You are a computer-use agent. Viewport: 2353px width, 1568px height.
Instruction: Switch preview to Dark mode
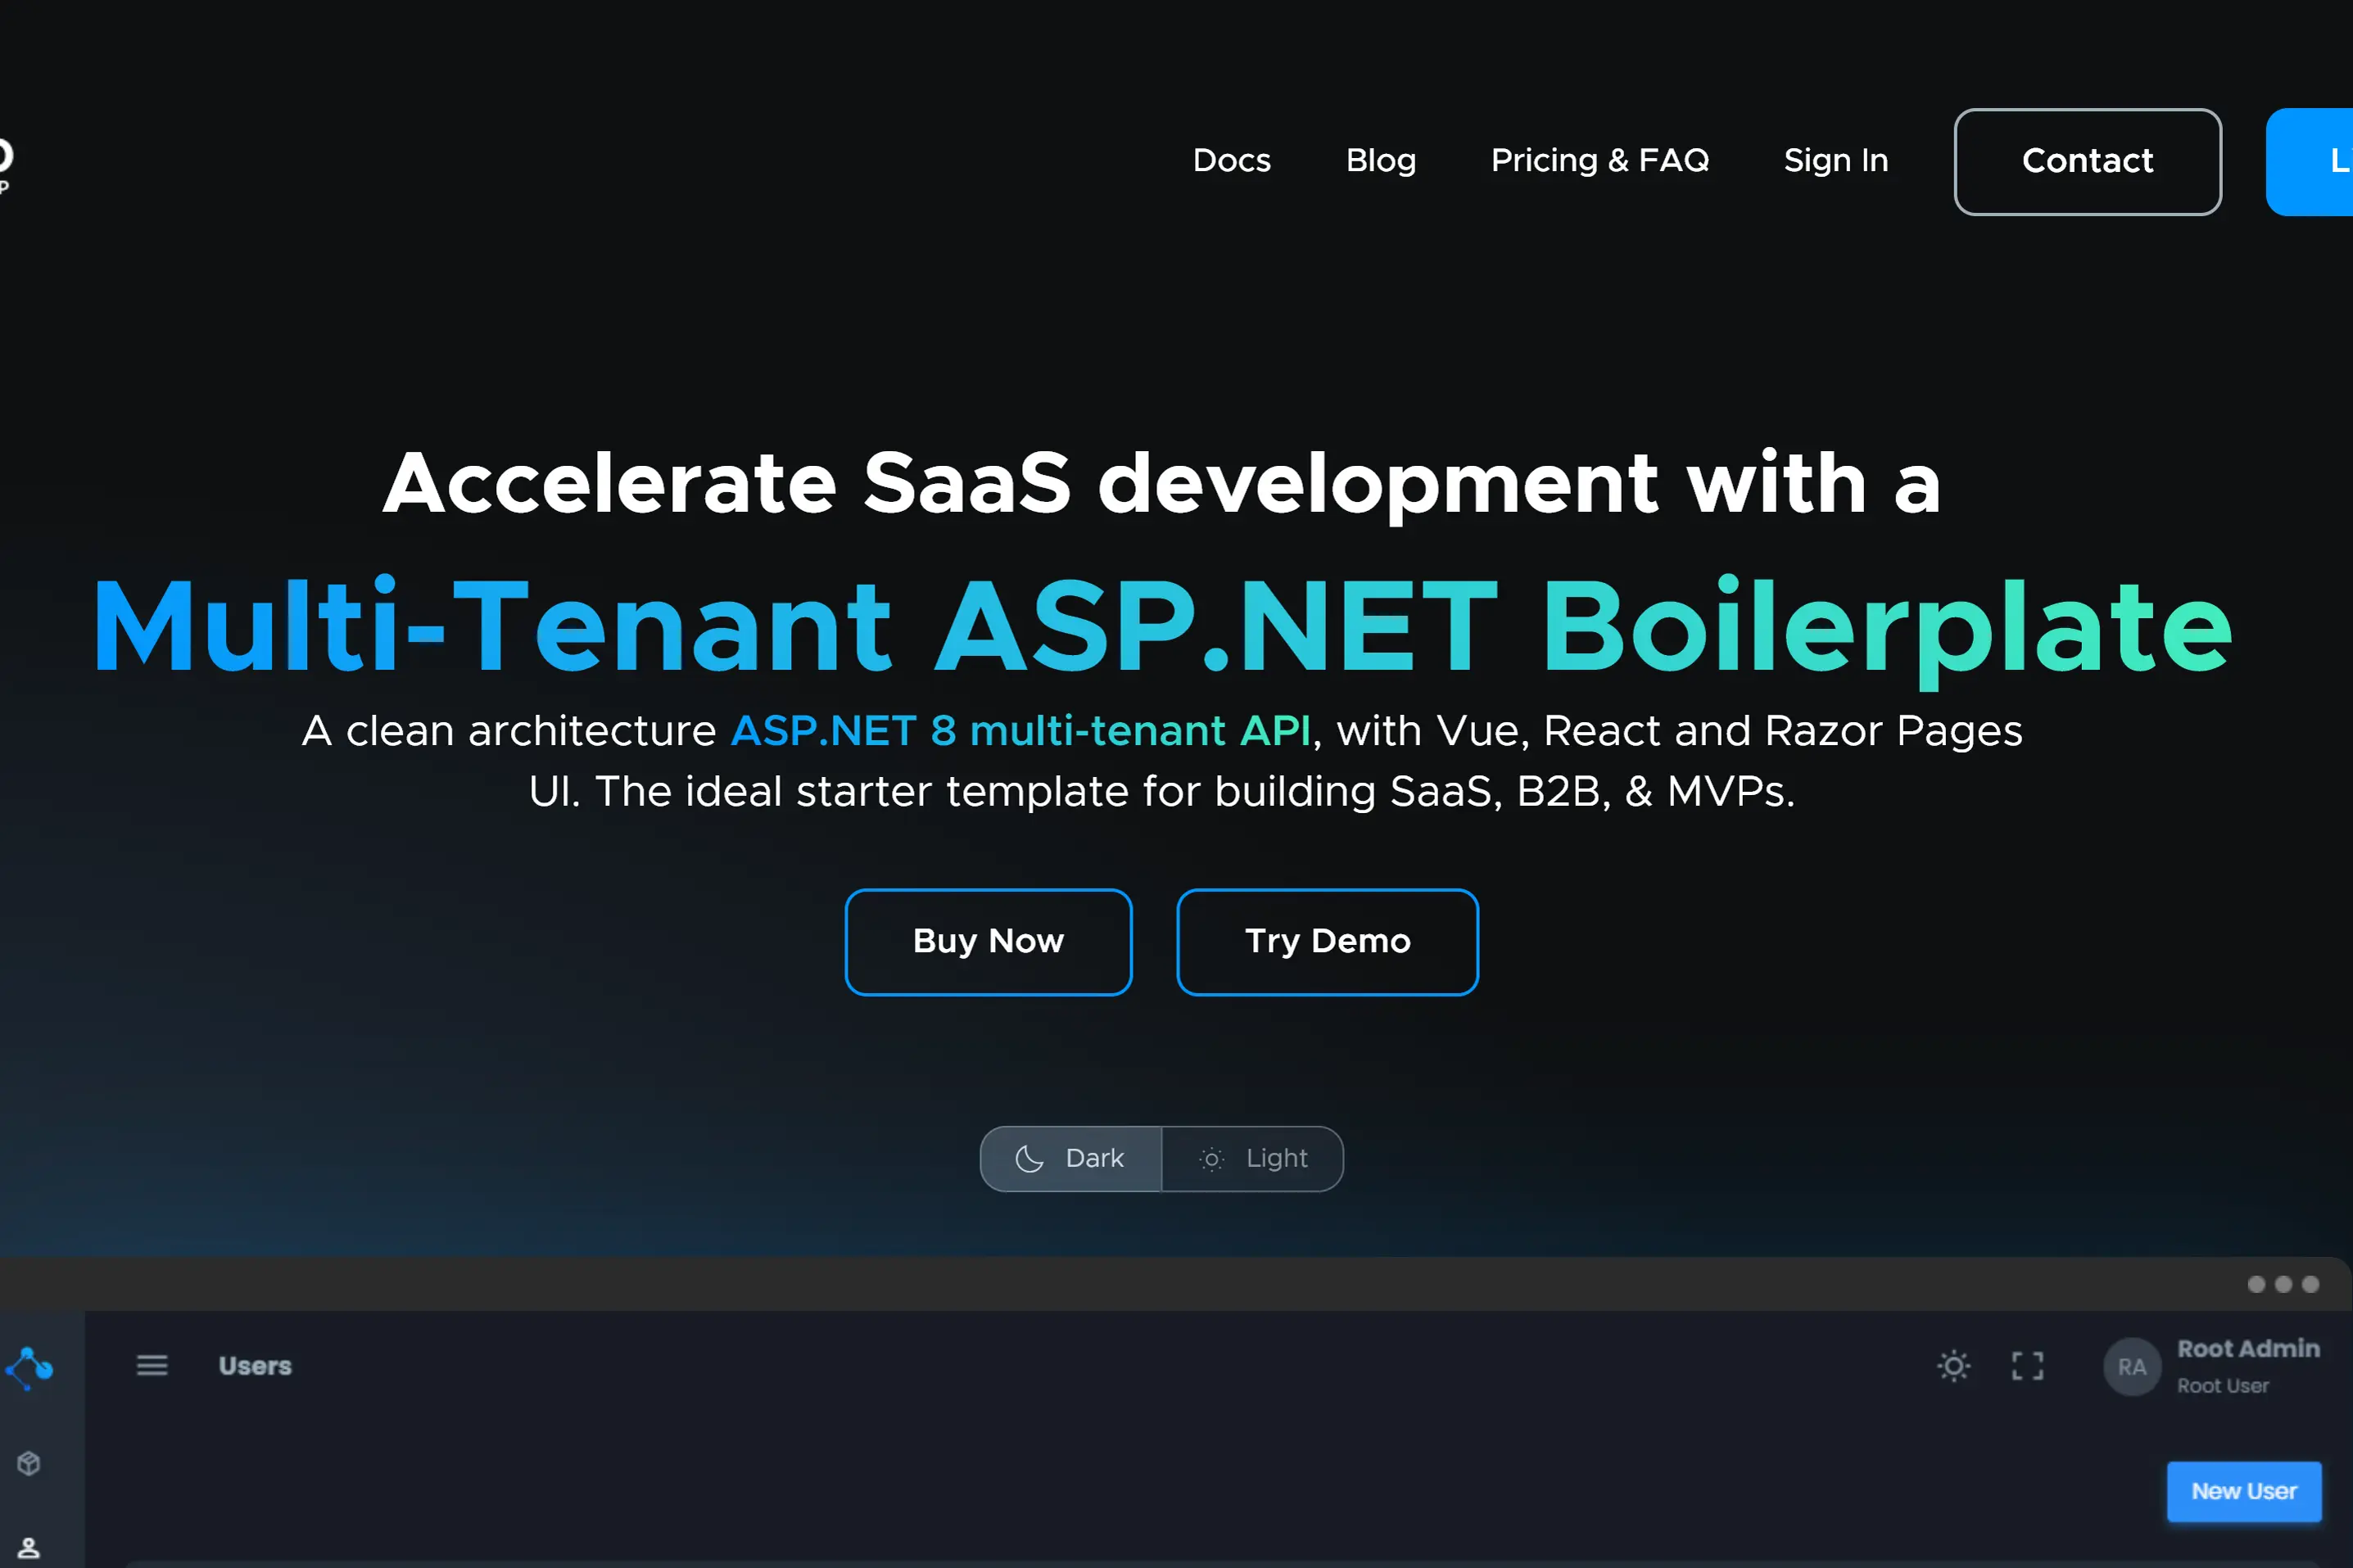(x=1070, y=1159)
